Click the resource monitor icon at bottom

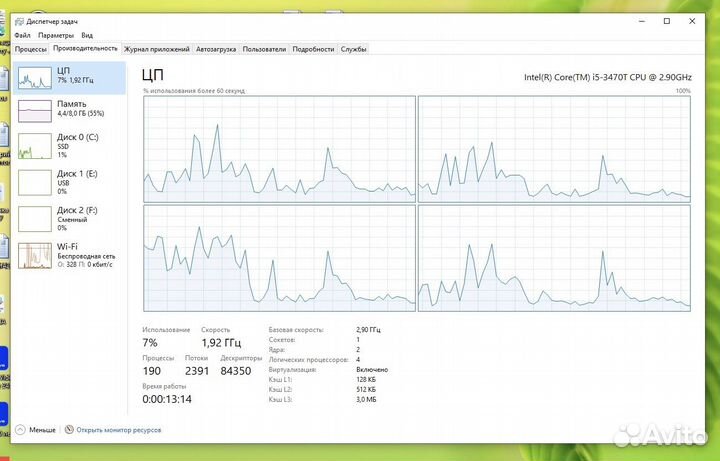69,430
